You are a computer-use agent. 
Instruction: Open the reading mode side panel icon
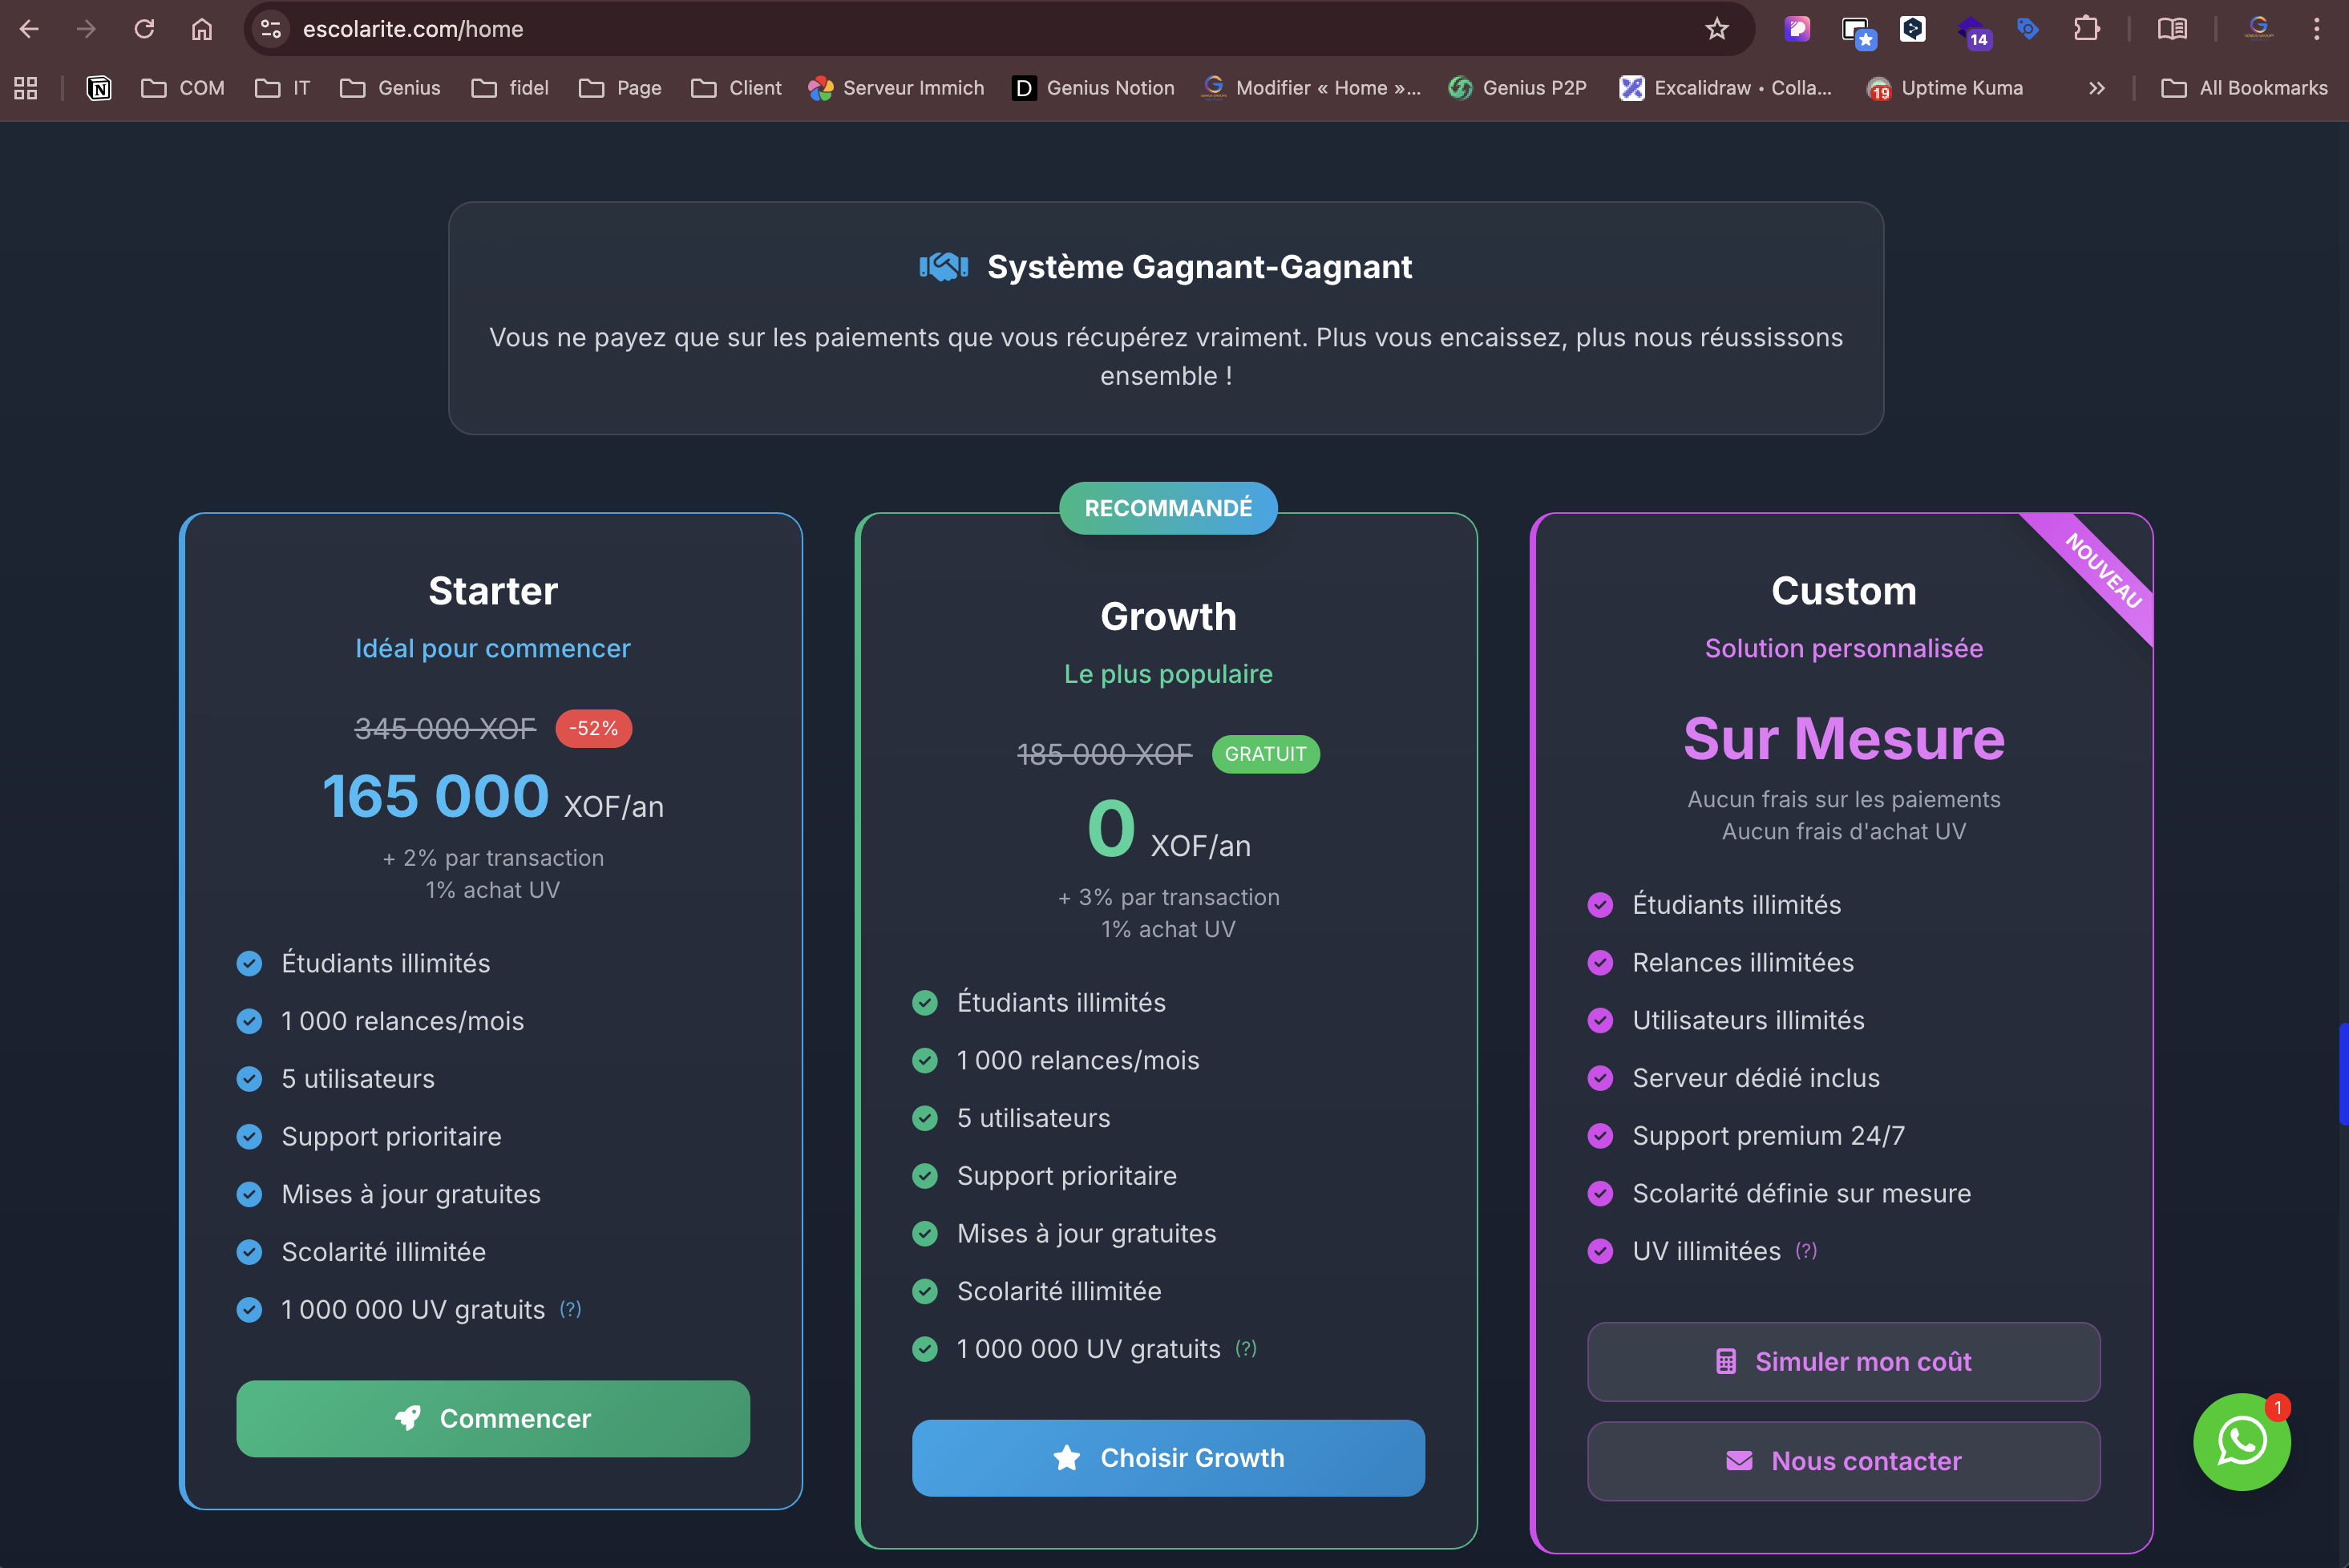pyautogui.click(x=2172, y=29)
